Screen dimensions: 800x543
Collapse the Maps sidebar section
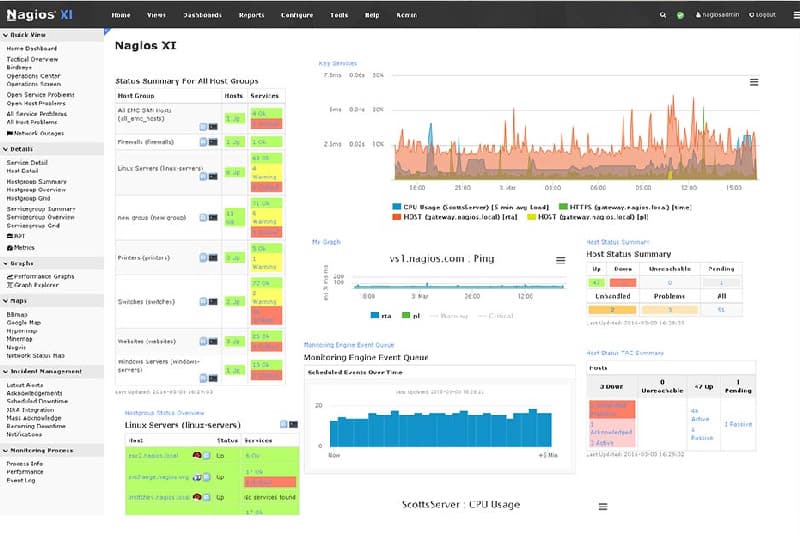[15, 301]
